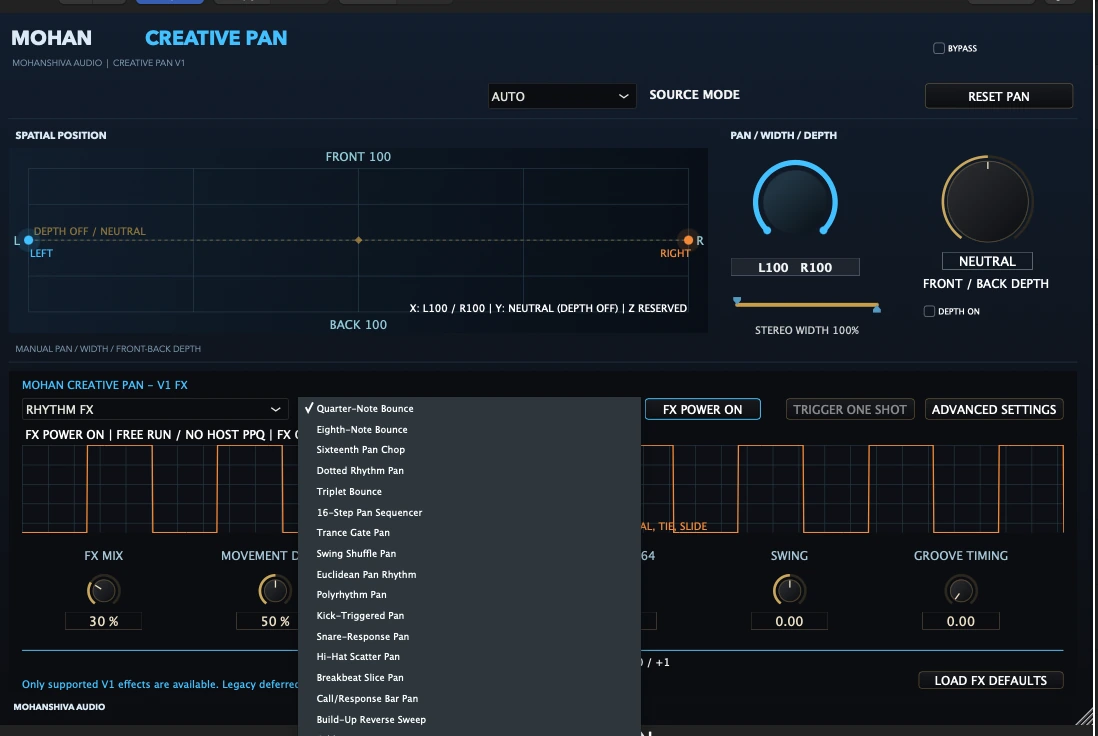The image size is (1098, 736).
Task: Click the GROOVE TIMING knob
Action: [x=960, y=591]
